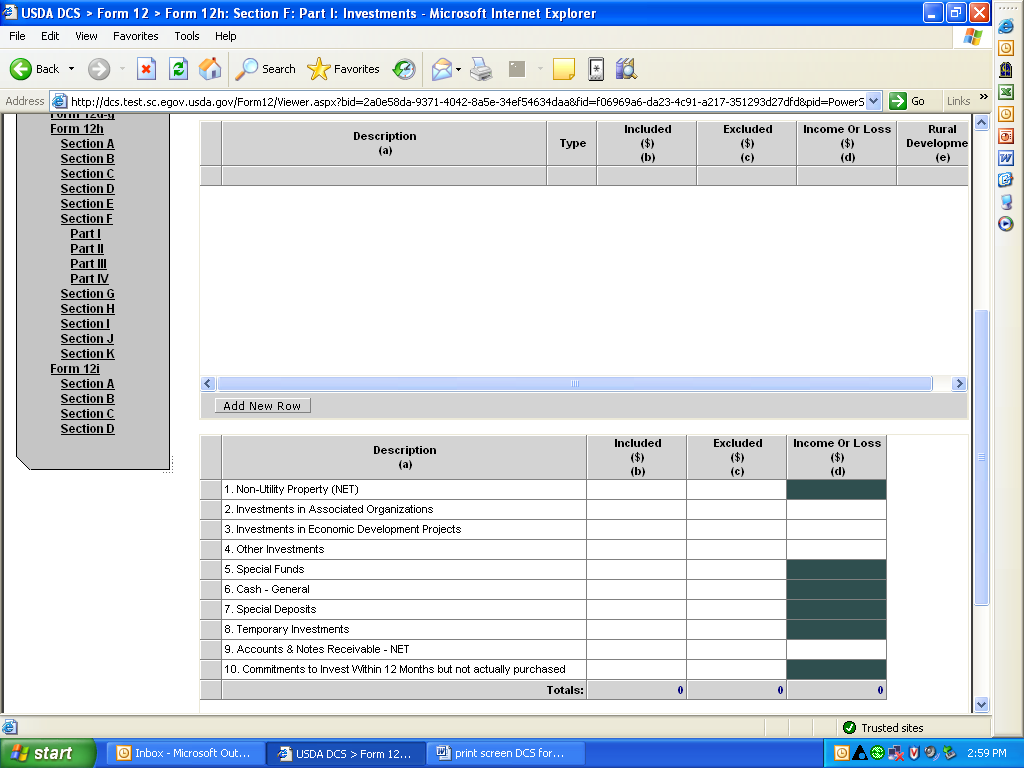1024x768 pixels.
Task: Open the address bar URL dropdown
Action: pyautogui.click(x=873, y=101)
